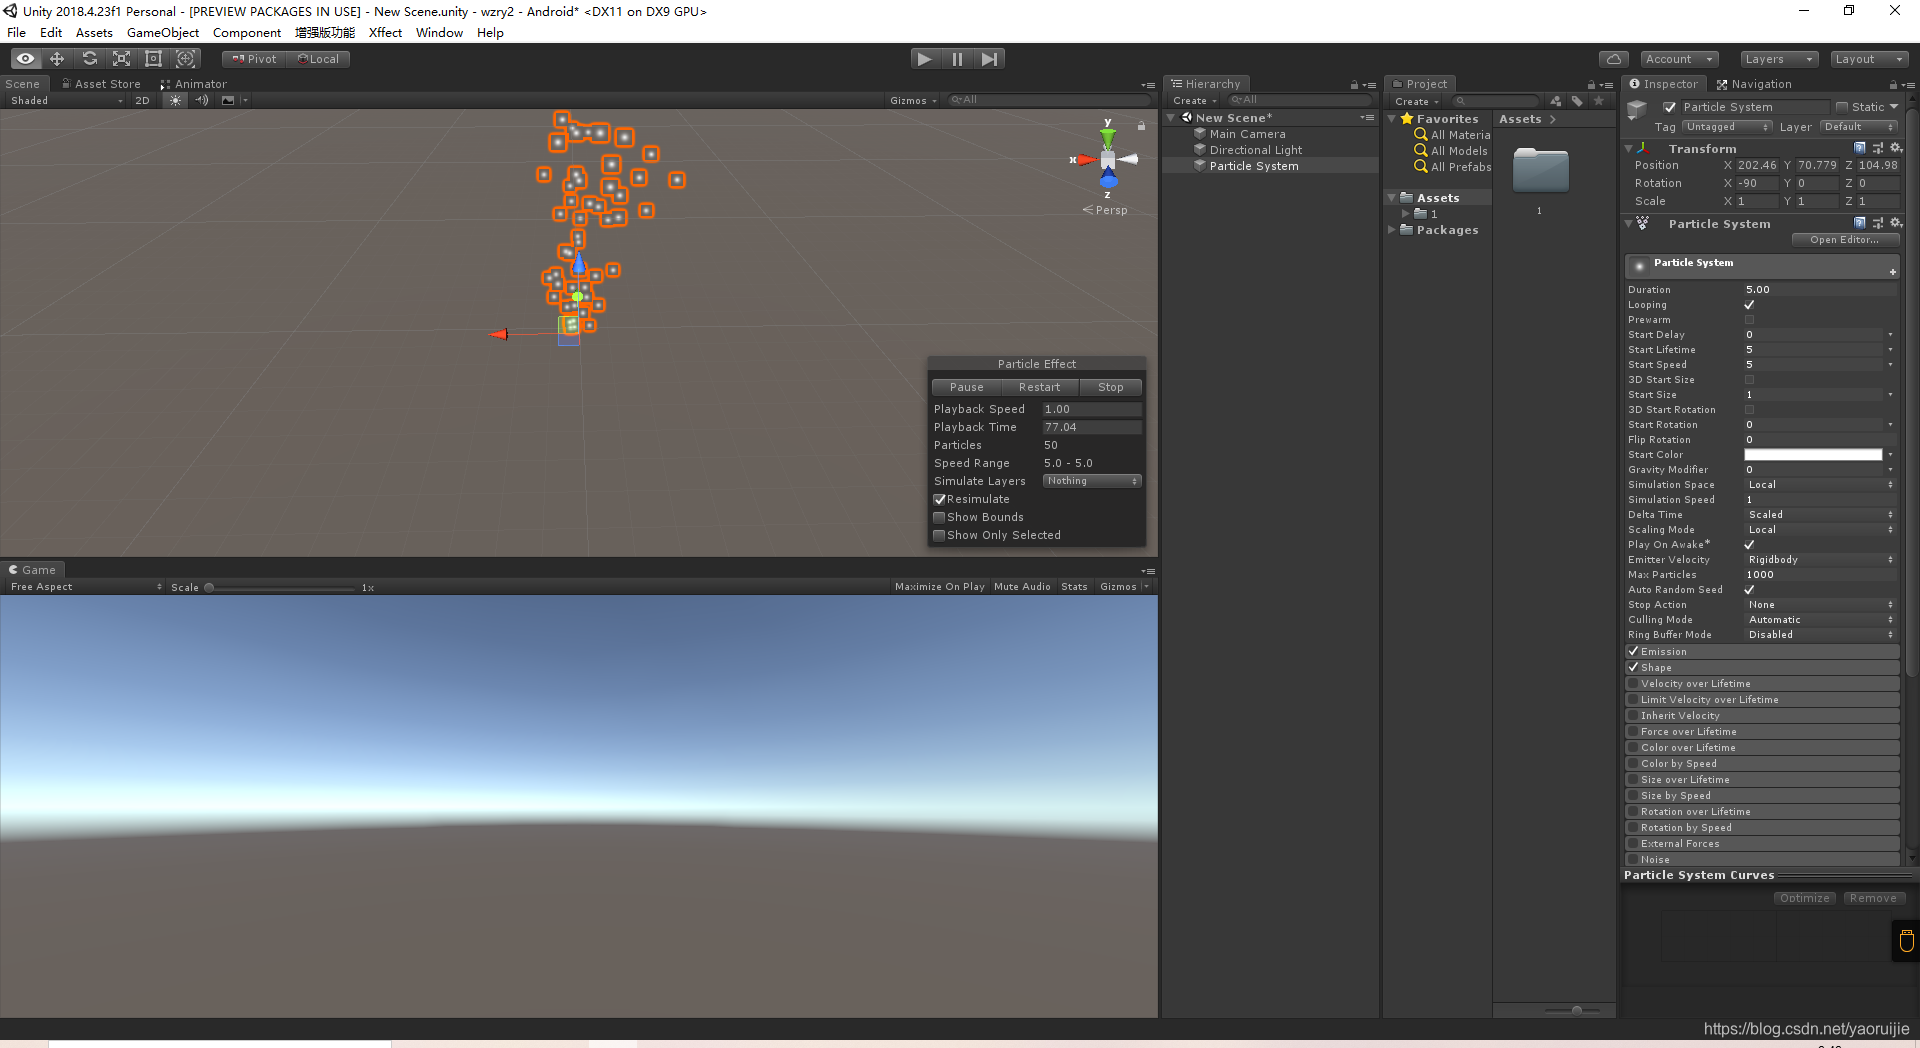The image size is (1920, 1048).
Task: Expand the Packages folder in Project
Action: pyautogui.click(x=1392, y=230)
